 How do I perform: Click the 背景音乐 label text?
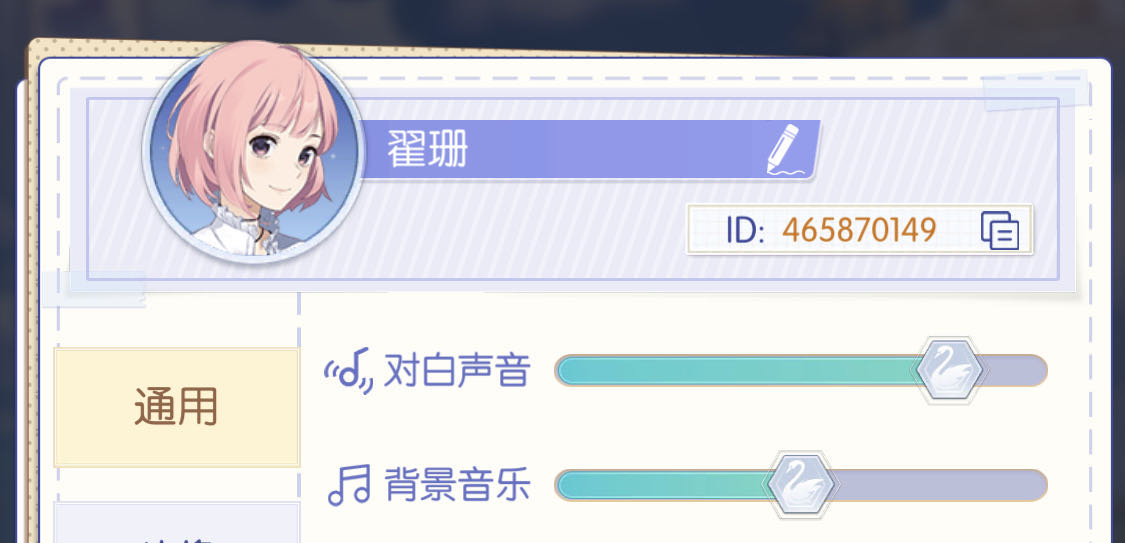457,485
